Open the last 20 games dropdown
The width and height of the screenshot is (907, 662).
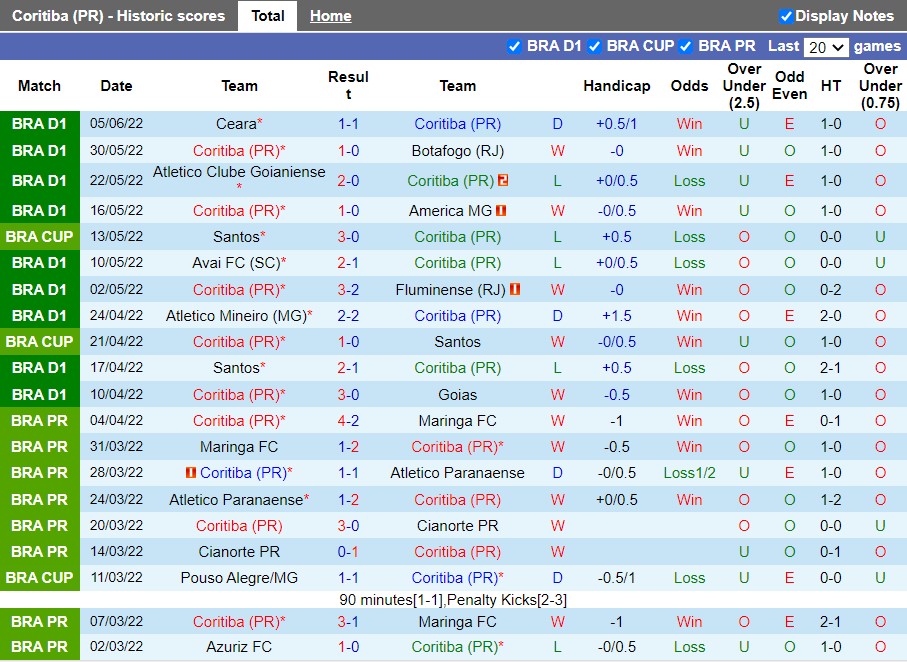tap(826, 47)
